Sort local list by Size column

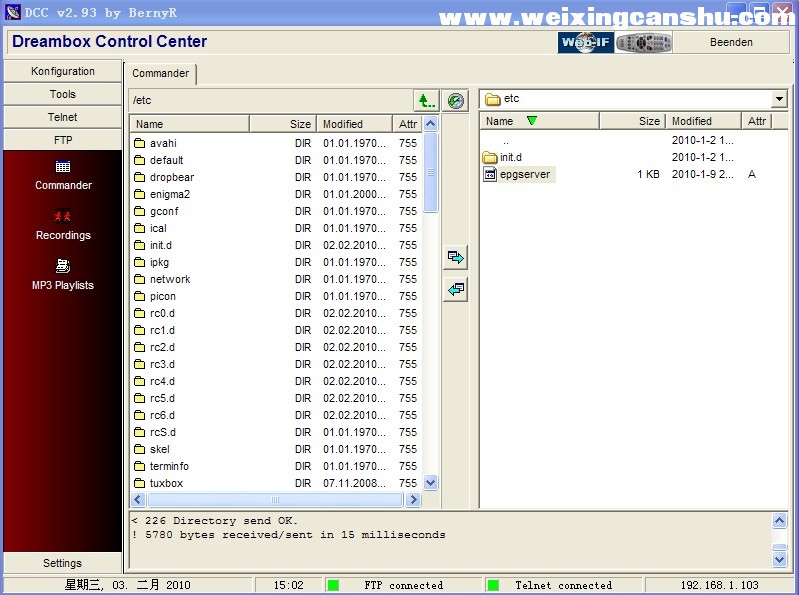pos(632,121)
